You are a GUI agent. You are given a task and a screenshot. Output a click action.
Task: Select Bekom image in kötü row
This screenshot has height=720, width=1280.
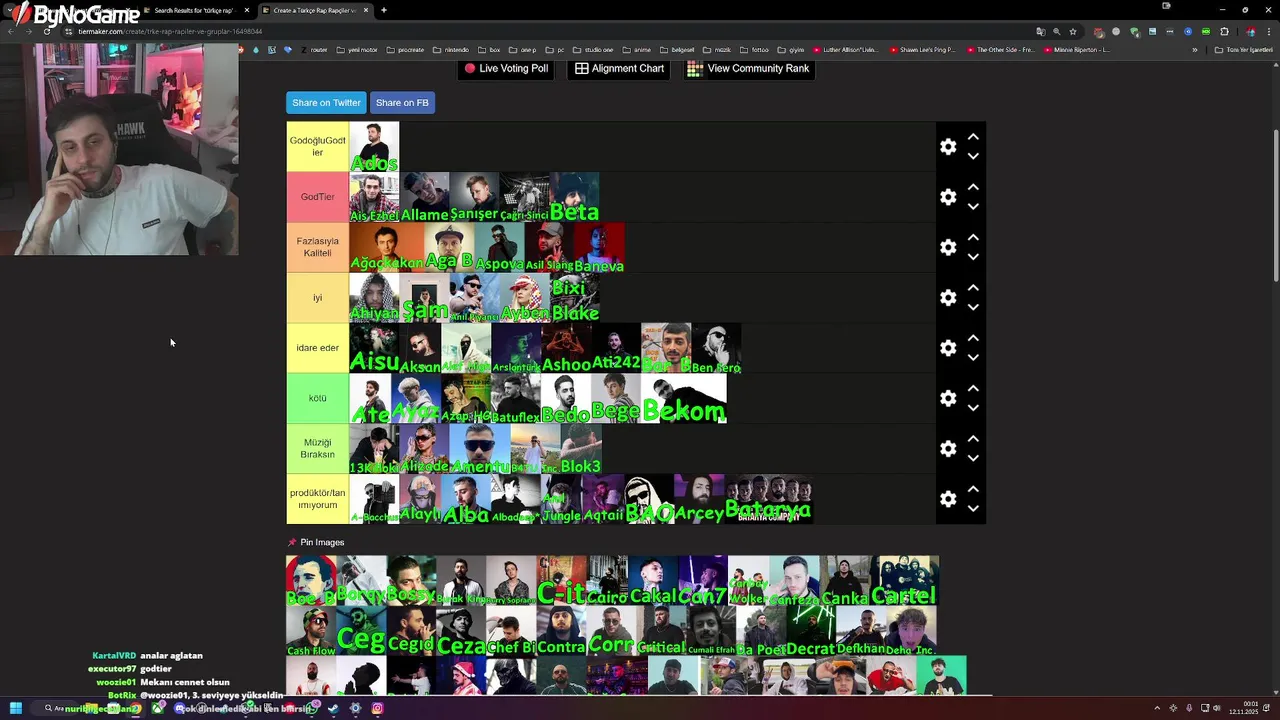683,398
